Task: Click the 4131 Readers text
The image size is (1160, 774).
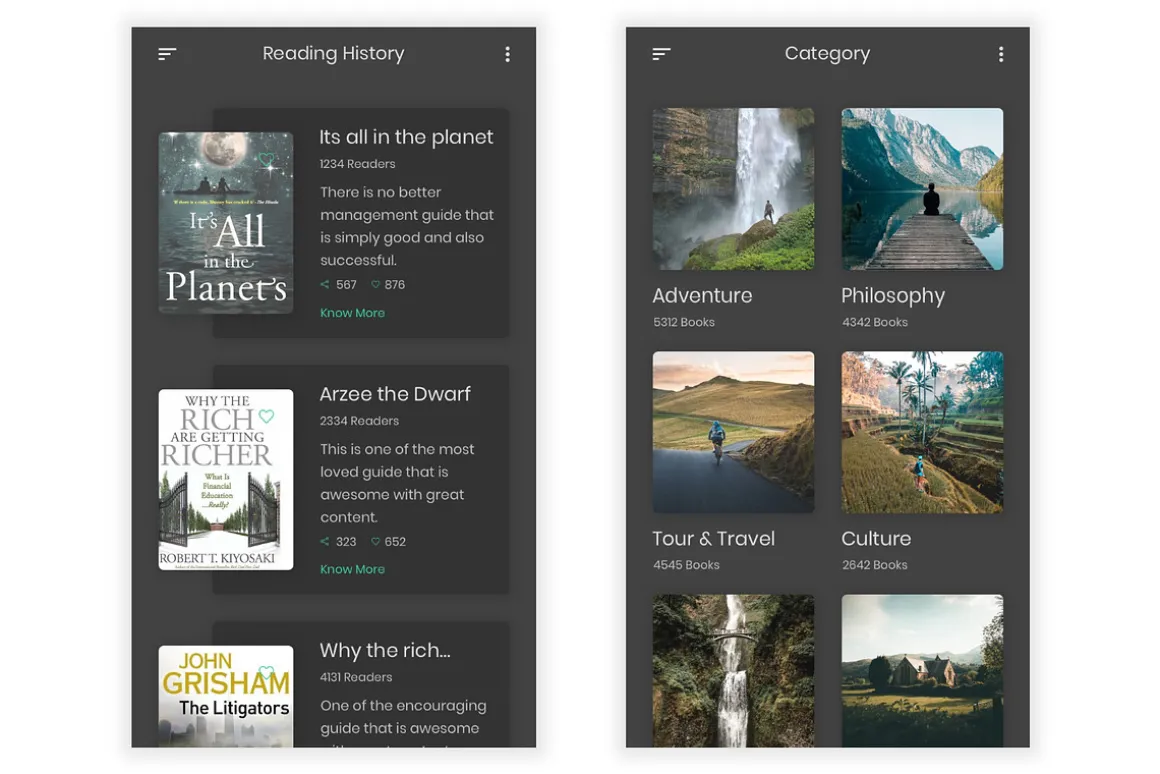Action: 356,677
